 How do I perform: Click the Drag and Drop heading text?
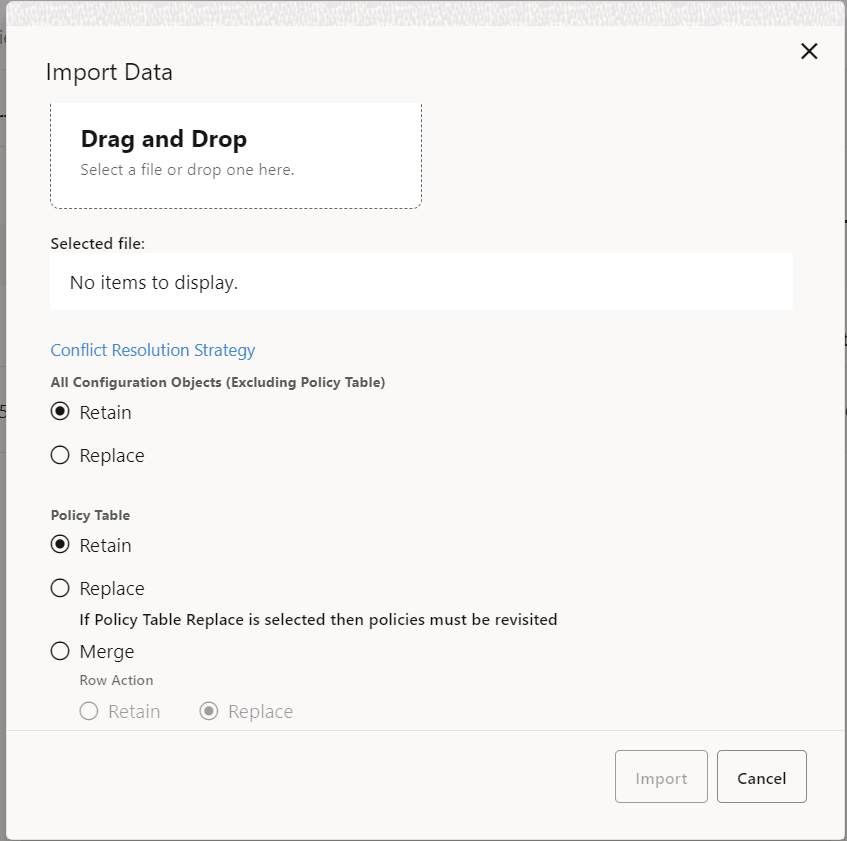(163, 139)
